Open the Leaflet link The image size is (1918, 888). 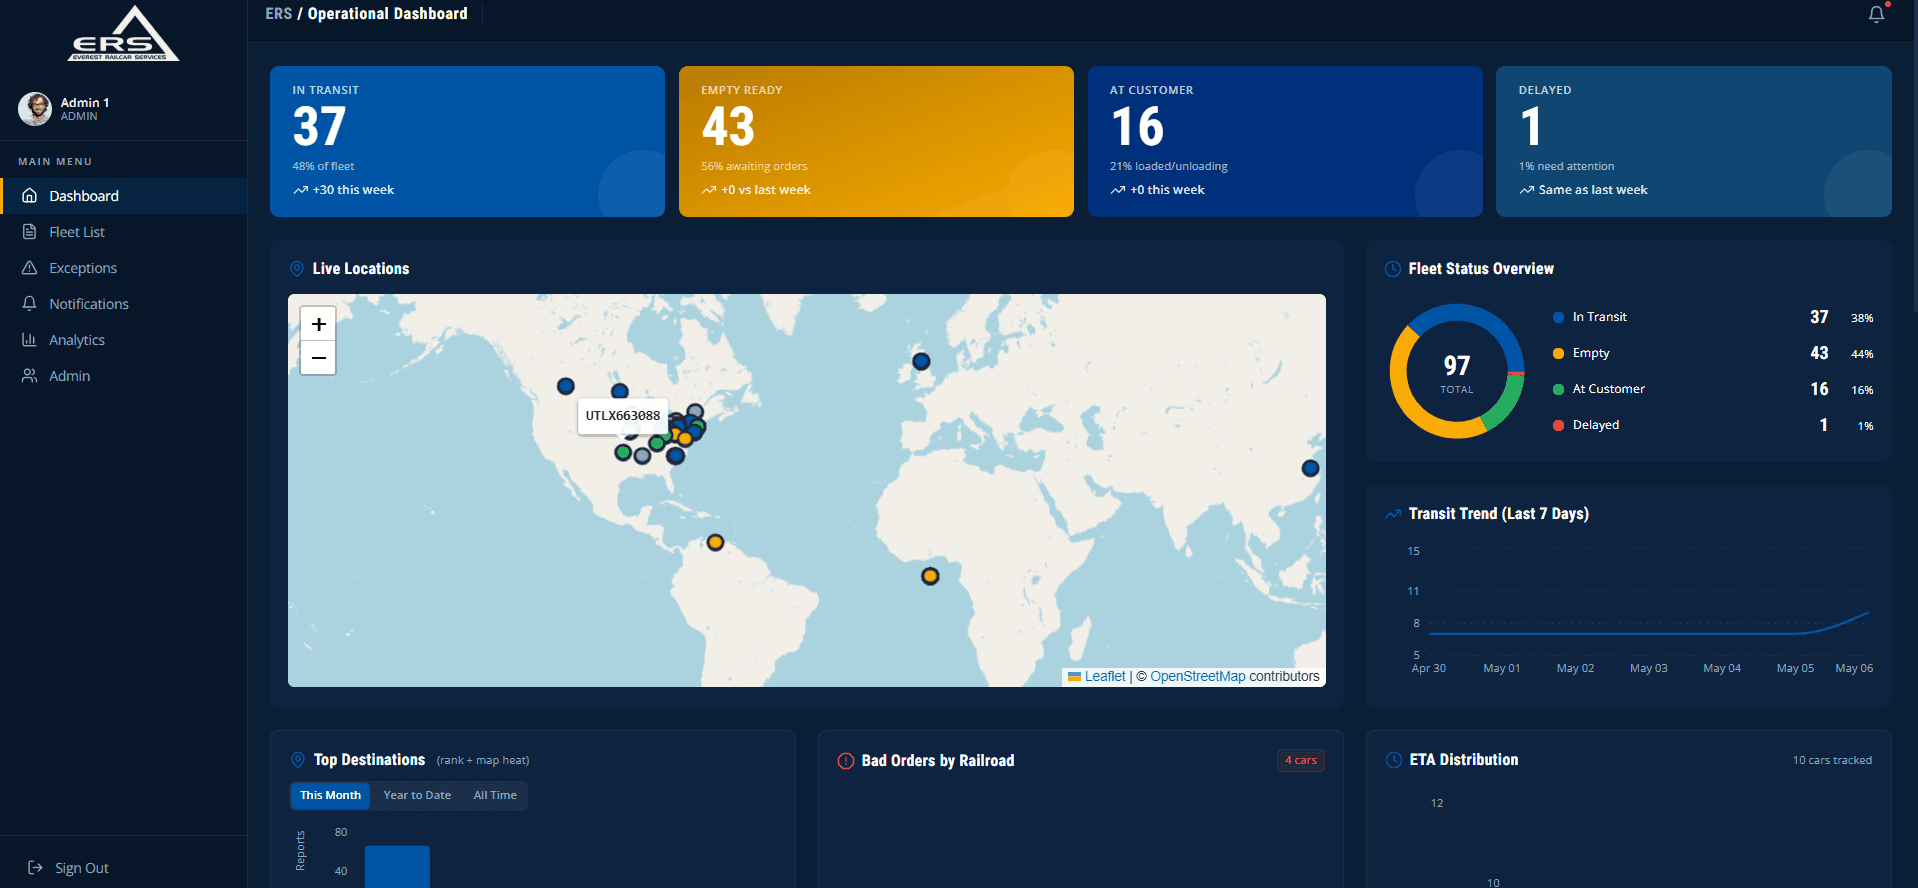pyautogui.click(x=1105, y=677)
